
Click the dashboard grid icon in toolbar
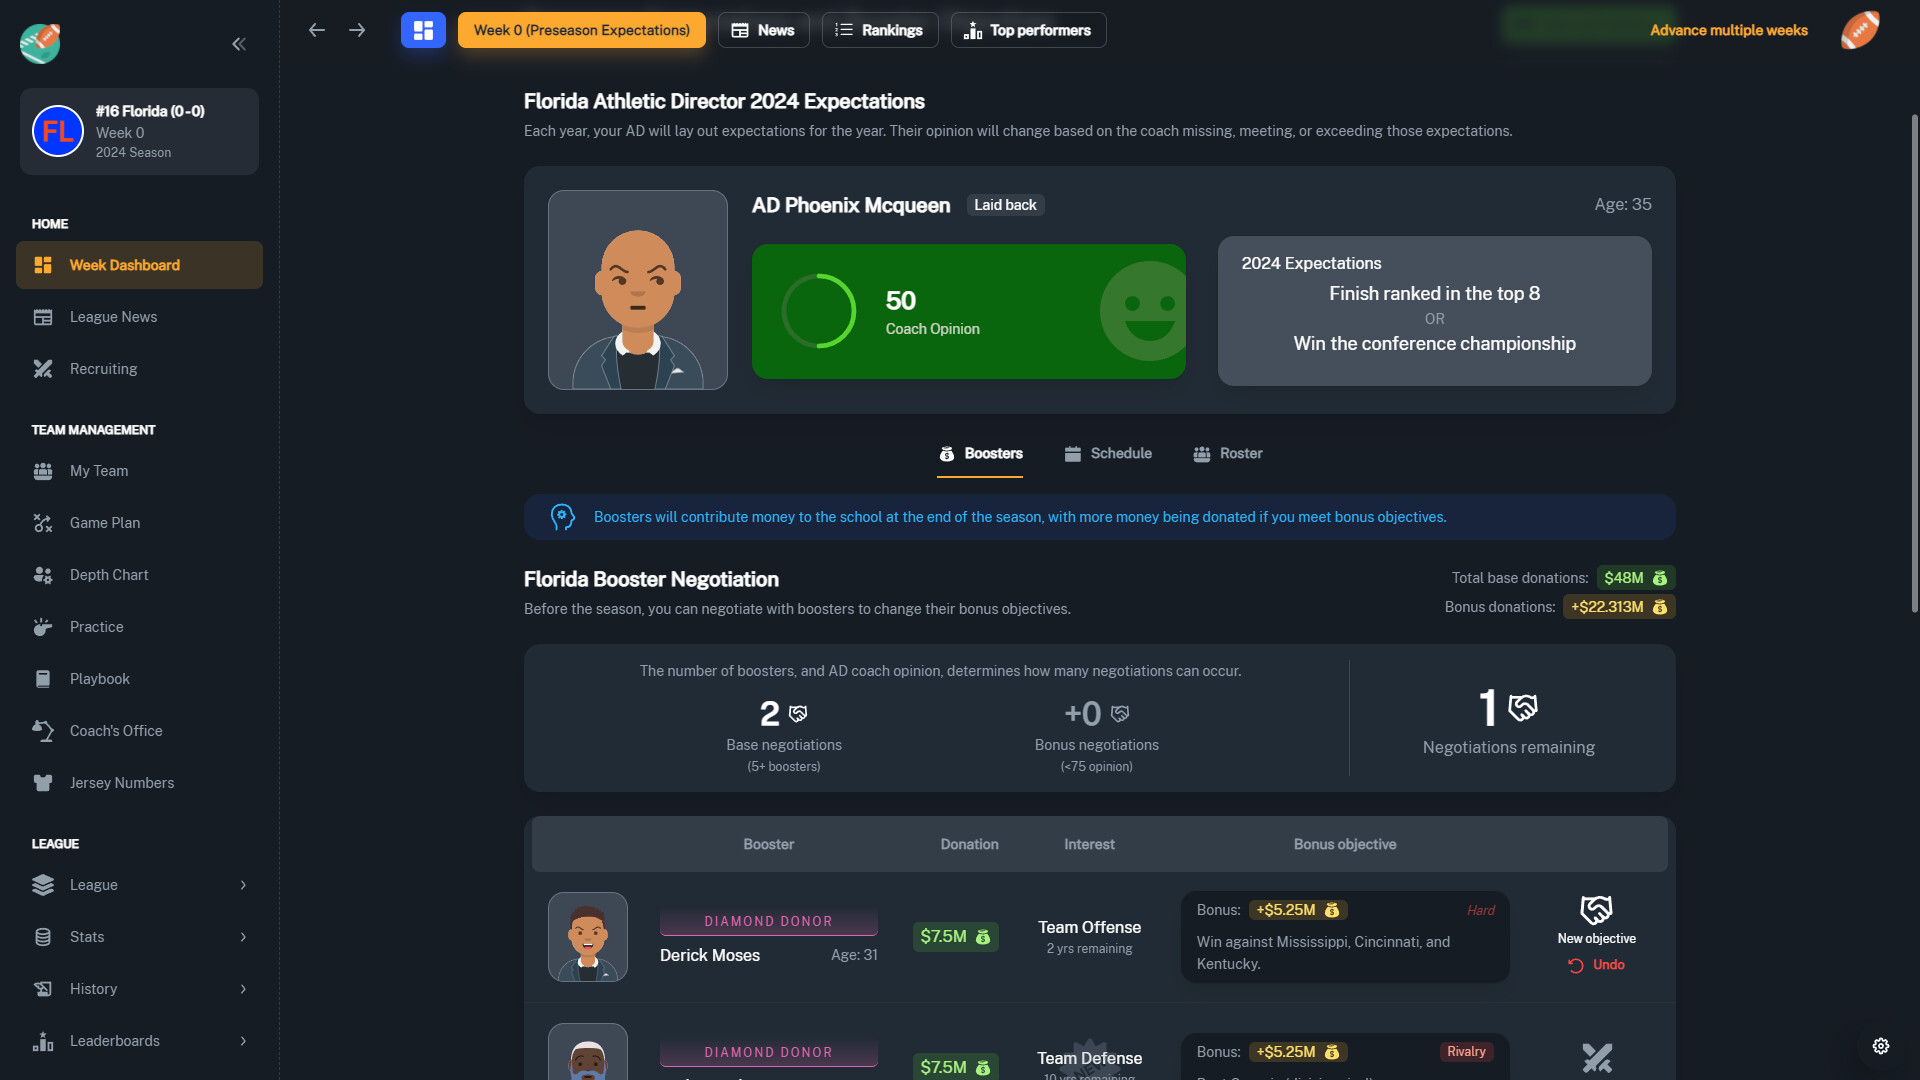pyautogui.click(x=422, y=30)
